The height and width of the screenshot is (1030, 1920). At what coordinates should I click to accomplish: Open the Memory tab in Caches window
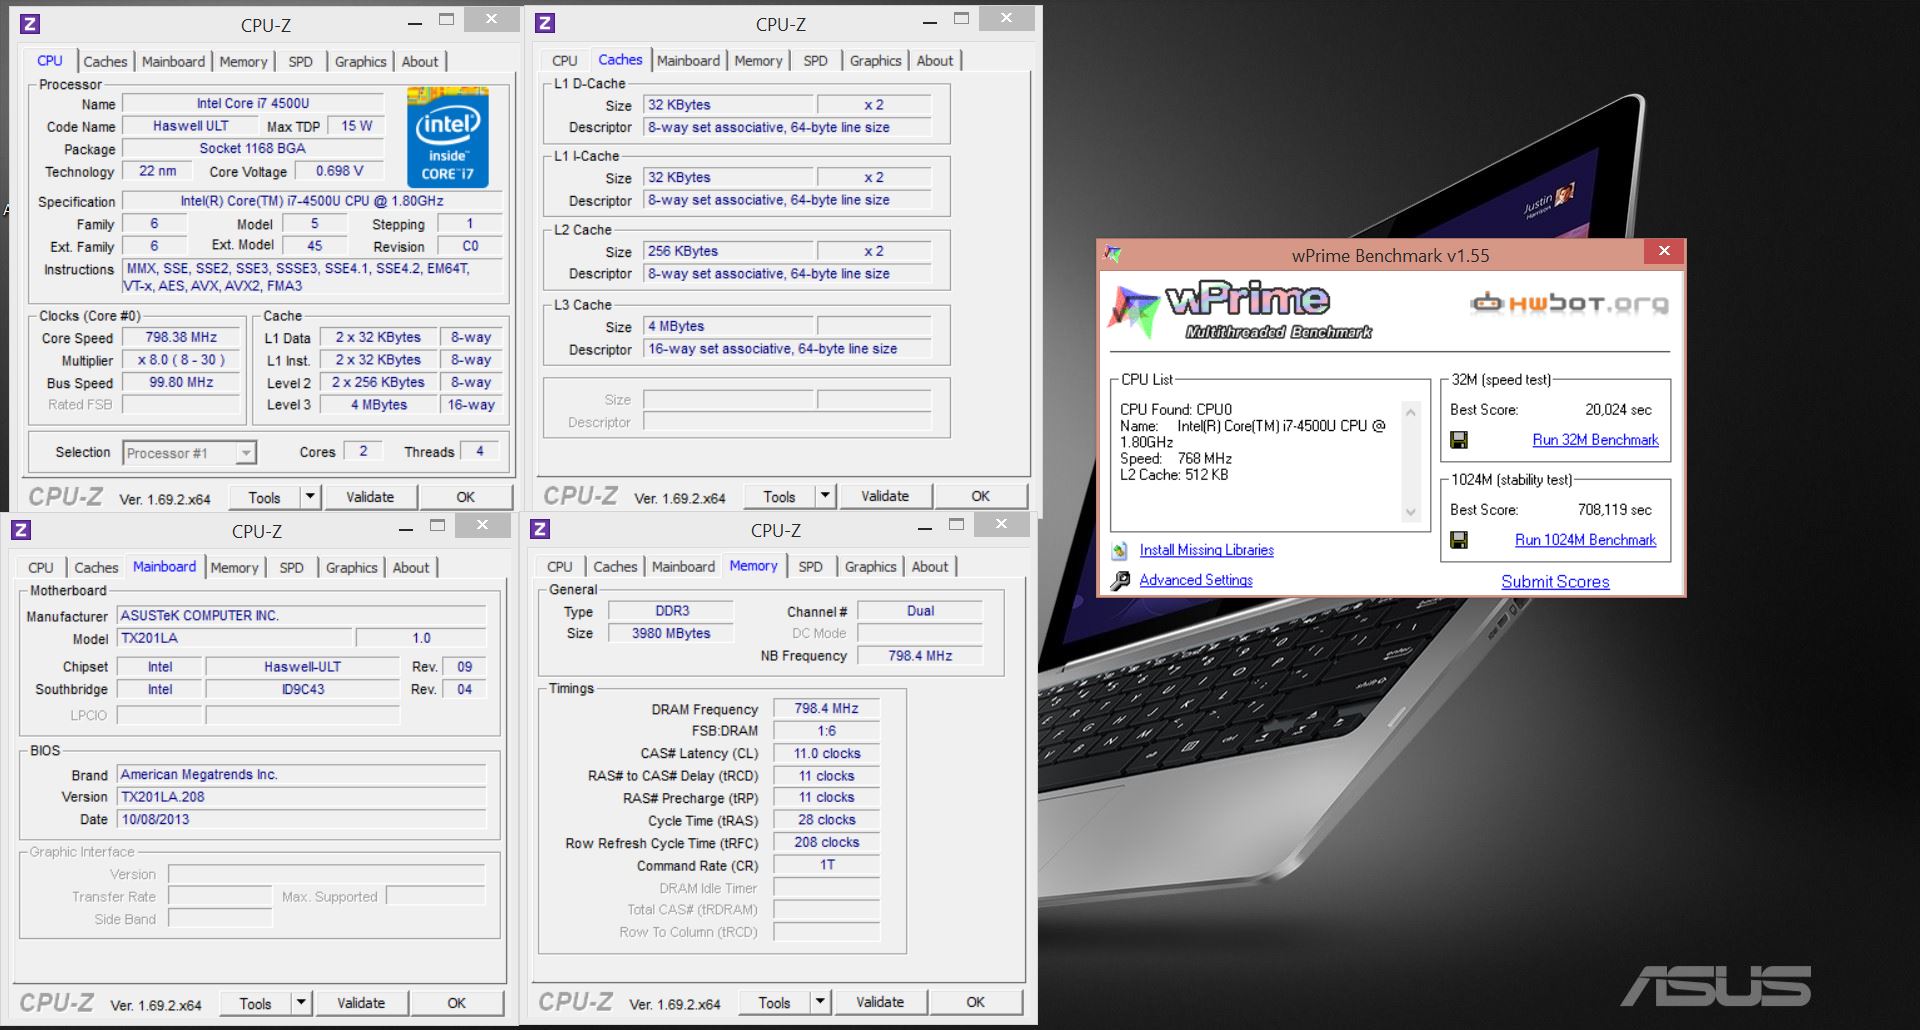[x=758, y=60]
